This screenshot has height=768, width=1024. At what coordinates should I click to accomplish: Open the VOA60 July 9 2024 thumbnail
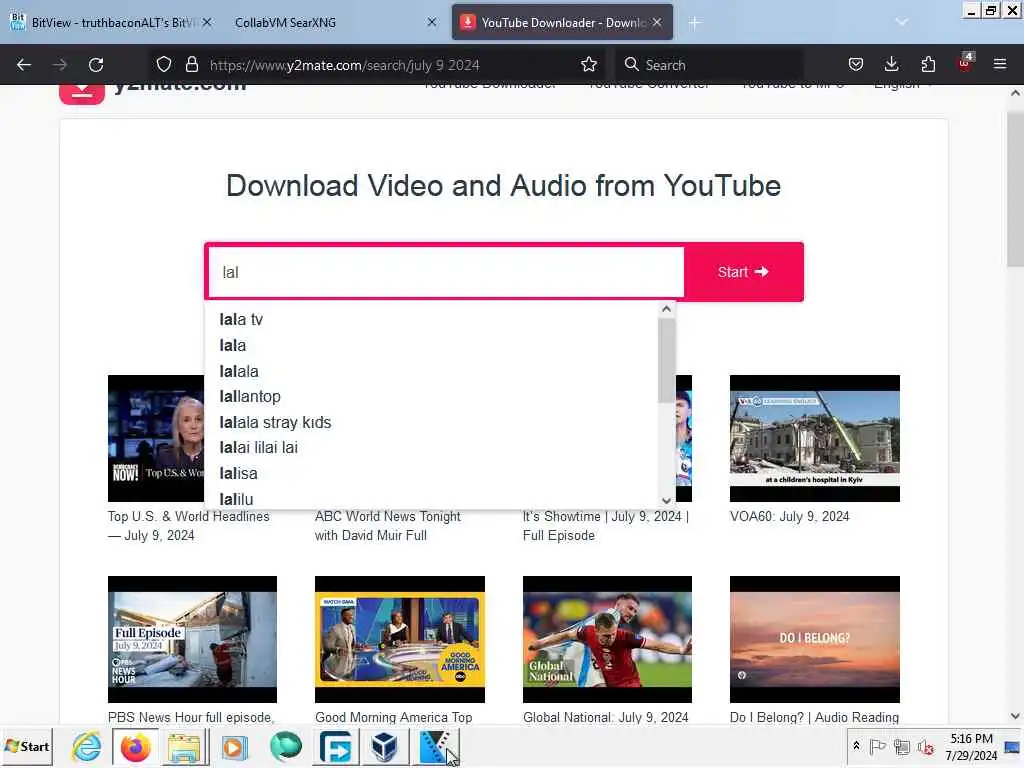tap(814, 438)
